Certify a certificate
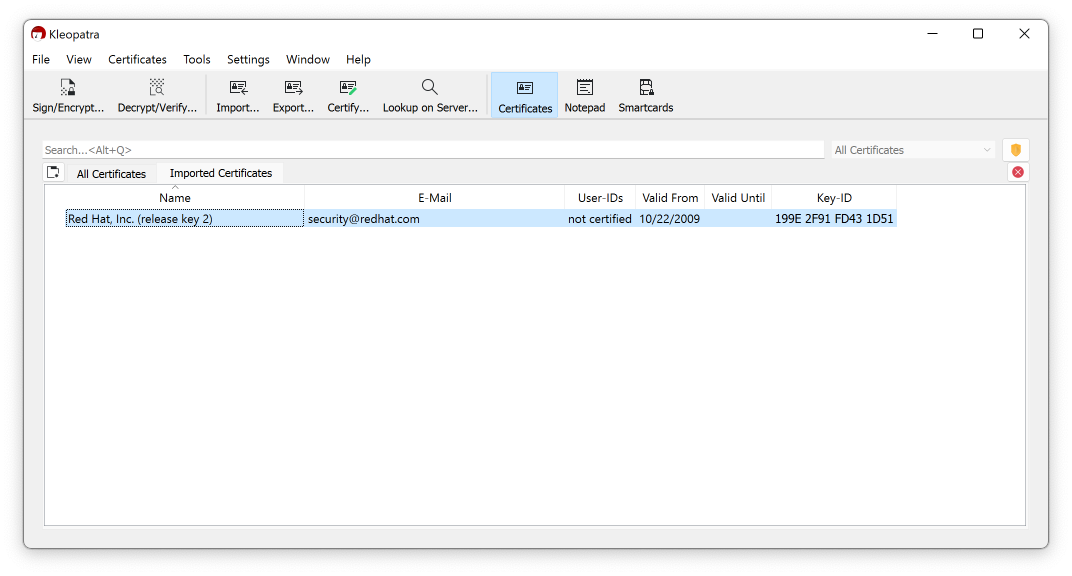 coord(347,95)
